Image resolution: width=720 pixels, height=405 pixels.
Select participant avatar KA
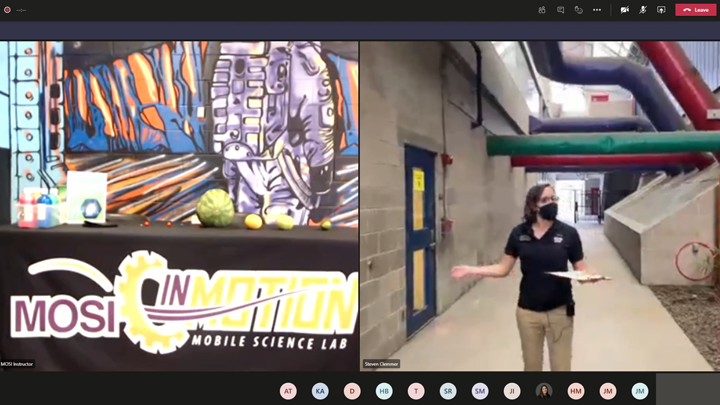(x=320, y=391)
